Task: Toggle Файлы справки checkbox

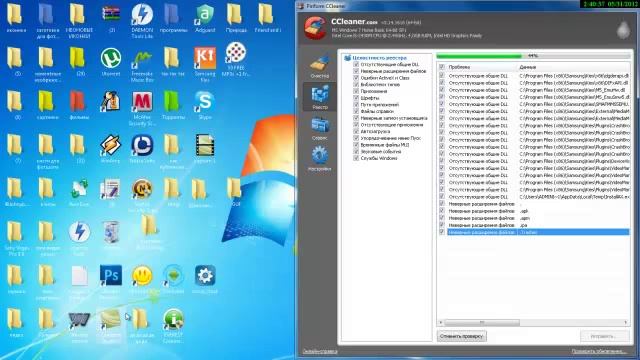Action: [x=356, y=111]
